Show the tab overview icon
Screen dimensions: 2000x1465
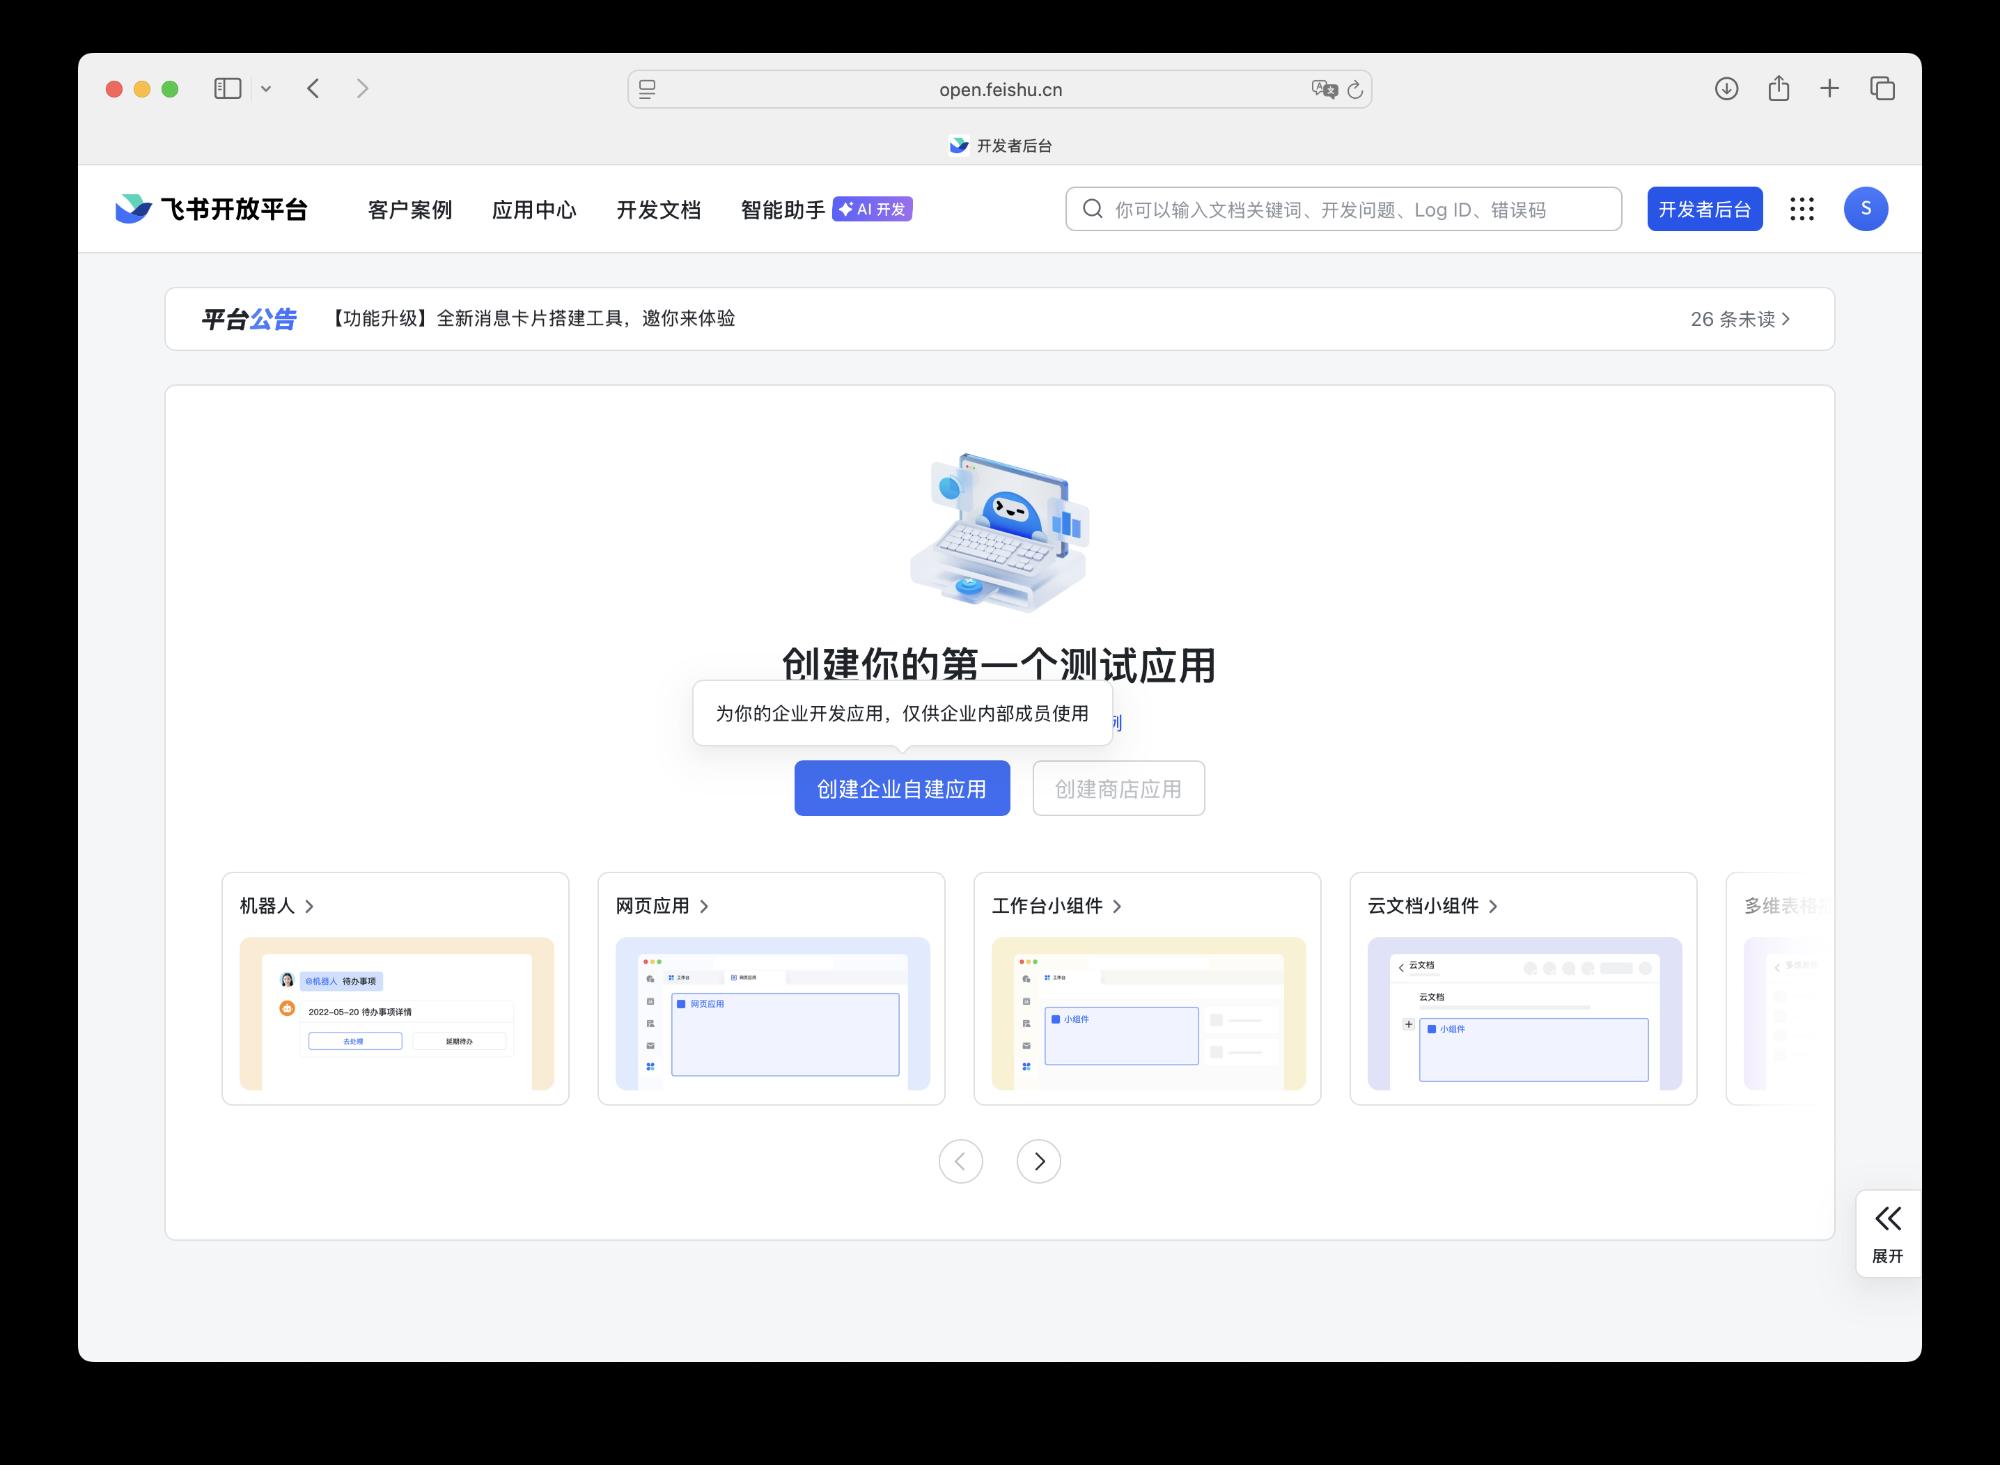1882,89
